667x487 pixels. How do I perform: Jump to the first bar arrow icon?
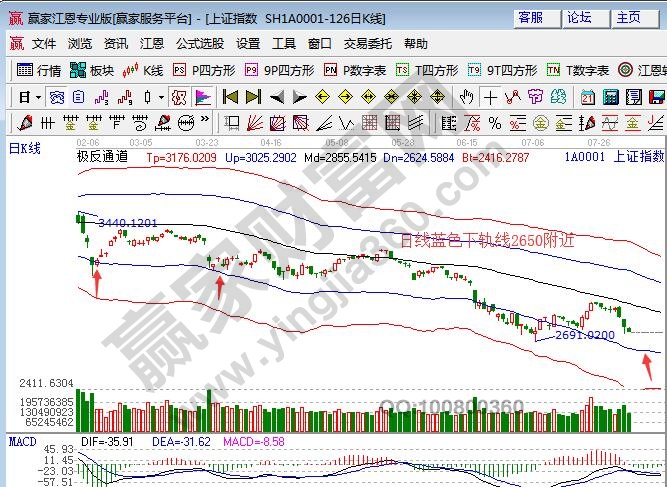point(231,97)
